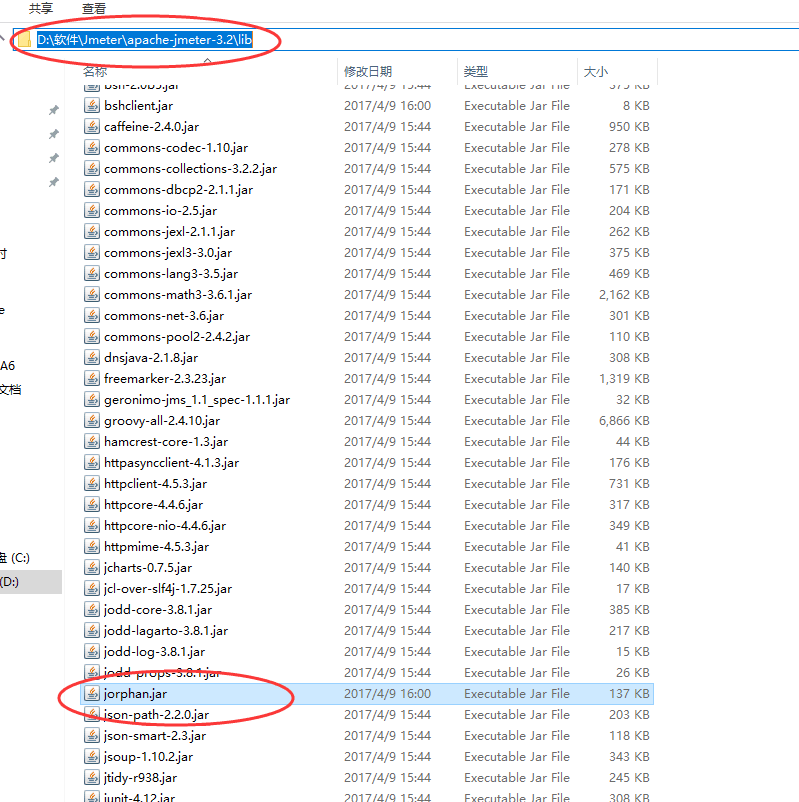Click file name jodd-core-3.8.1.jar
799x802 pixels.
click(x=158, y=610)
